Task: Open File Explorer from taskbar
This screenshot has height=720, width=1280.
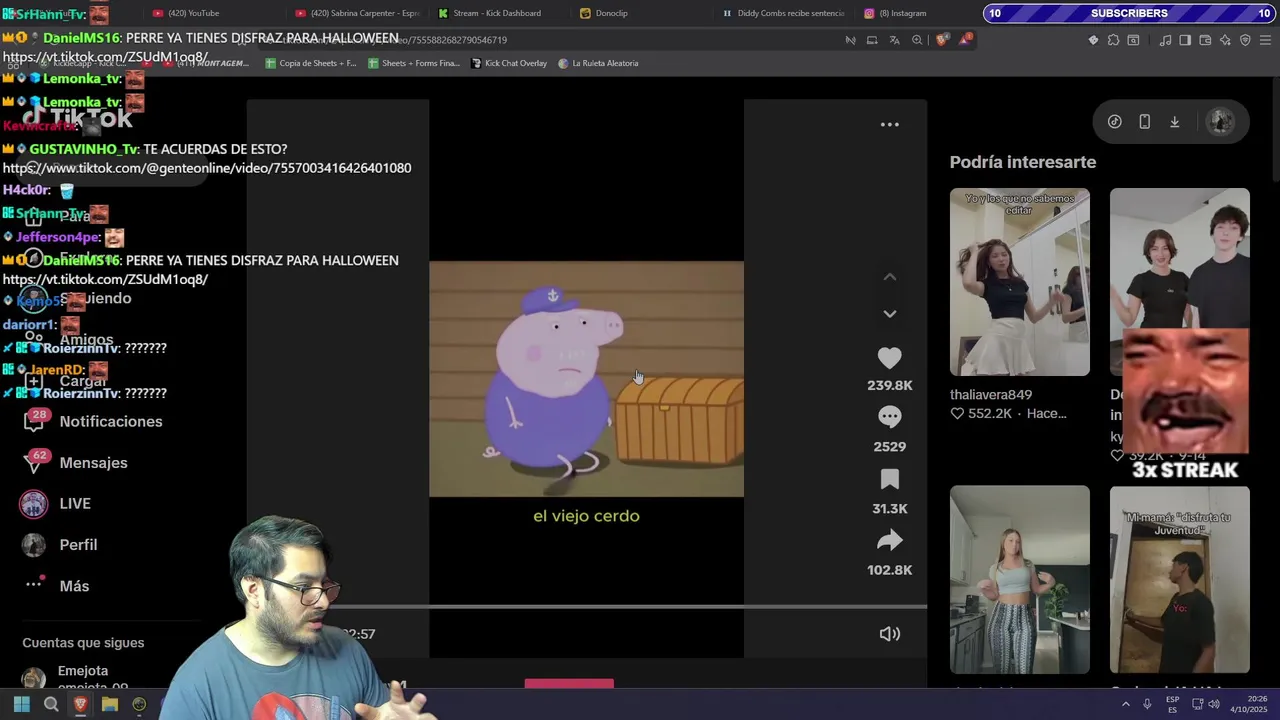Action: (110, 704)
